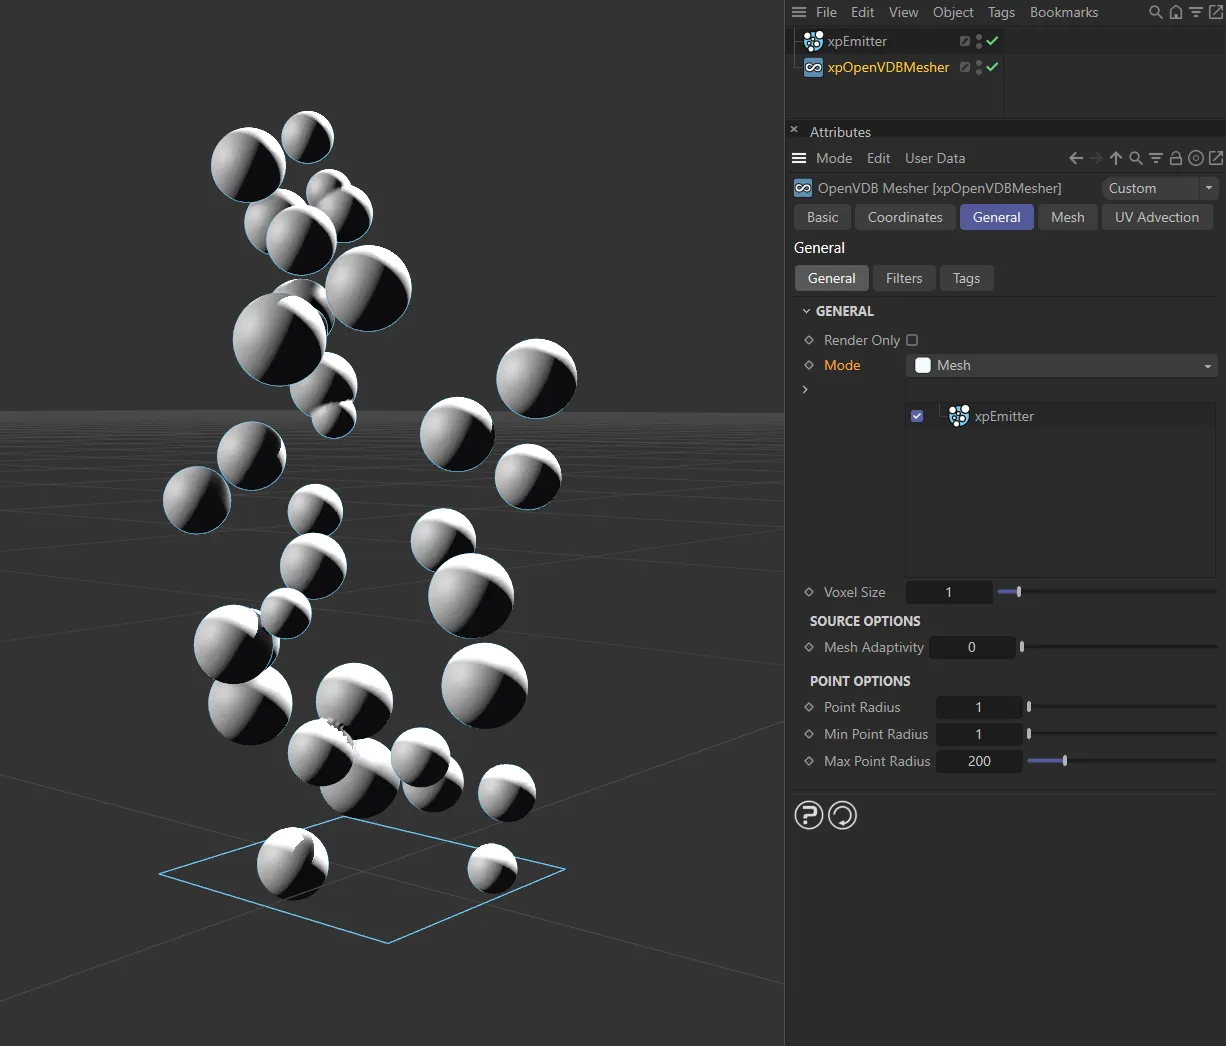Image resolution: width=1226 pixels, height=1046 pixels.
Task: Collapse the GENERAL section disclosure arrow
Action: (x=807, y=311)
